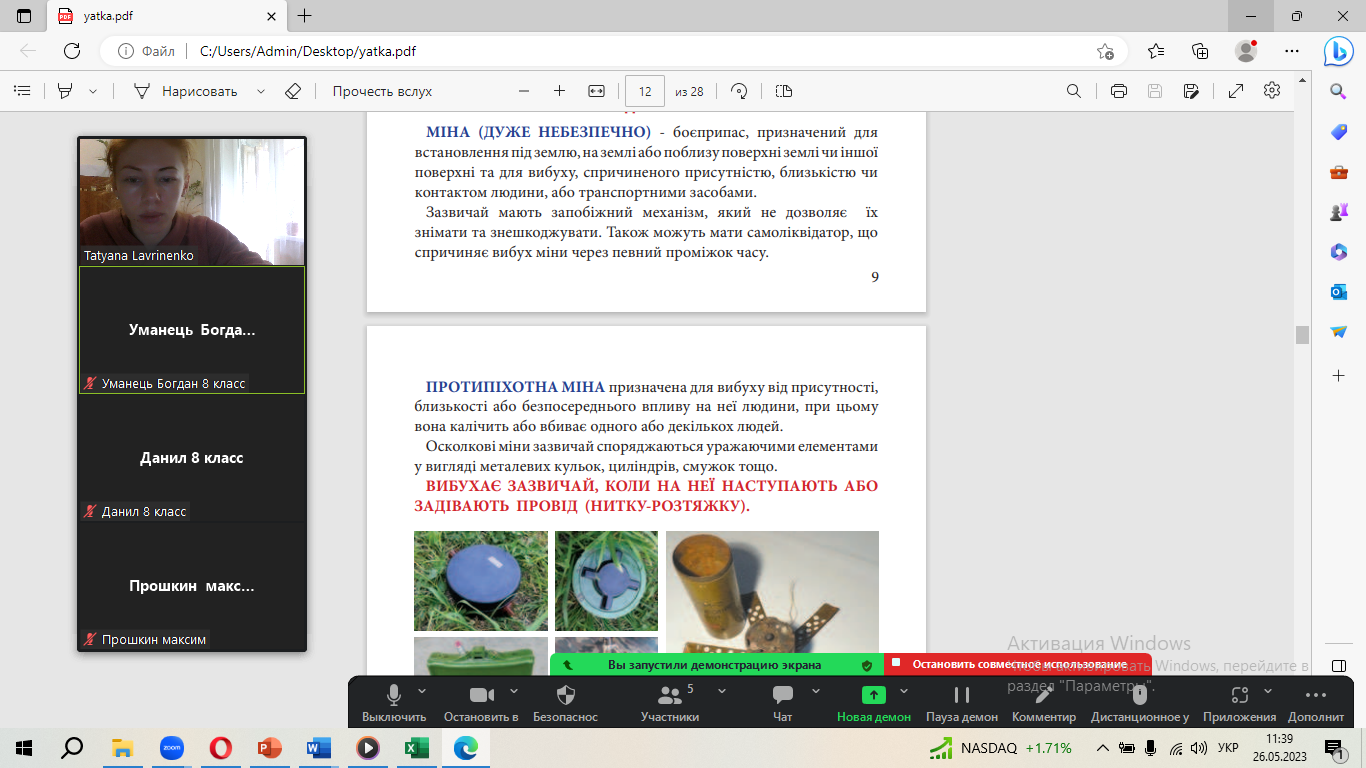This screenshot has width=1366, height=768.
Task: Expand the Новая демон share options arrow
Action: (904, 691)
